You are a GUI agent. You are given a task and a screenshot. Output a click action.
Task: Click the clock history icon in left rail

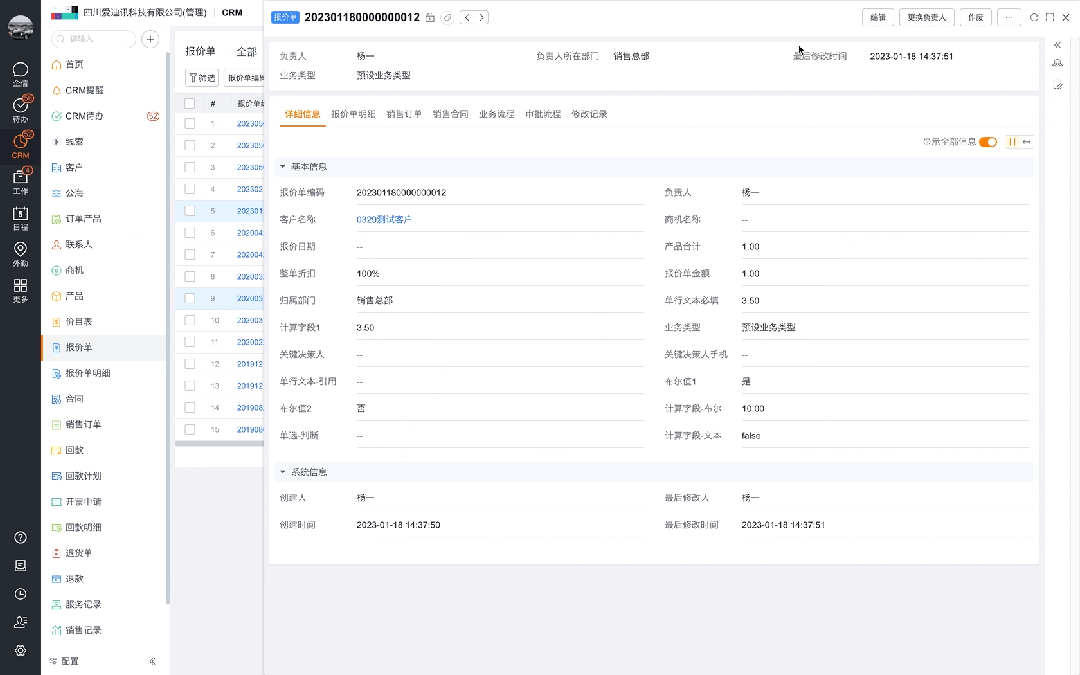pos(21,594)
